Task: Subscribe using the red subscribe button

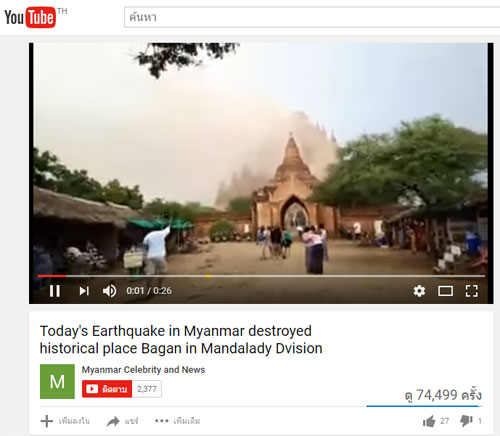Action: [107, 389]
